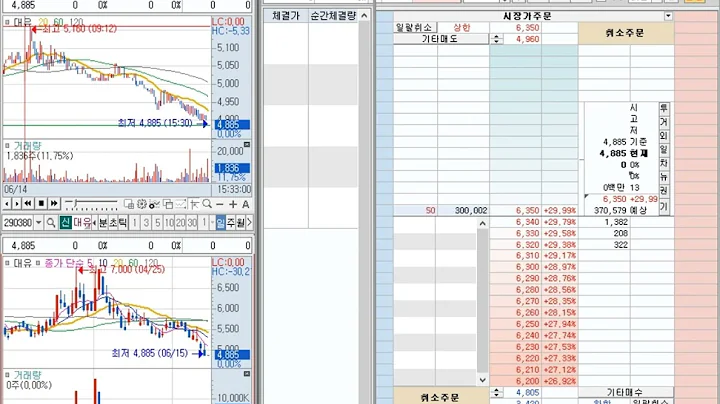Click the indicator settings chart icon
The height and width of the screenshot is (404, 720).
(154, 204)
